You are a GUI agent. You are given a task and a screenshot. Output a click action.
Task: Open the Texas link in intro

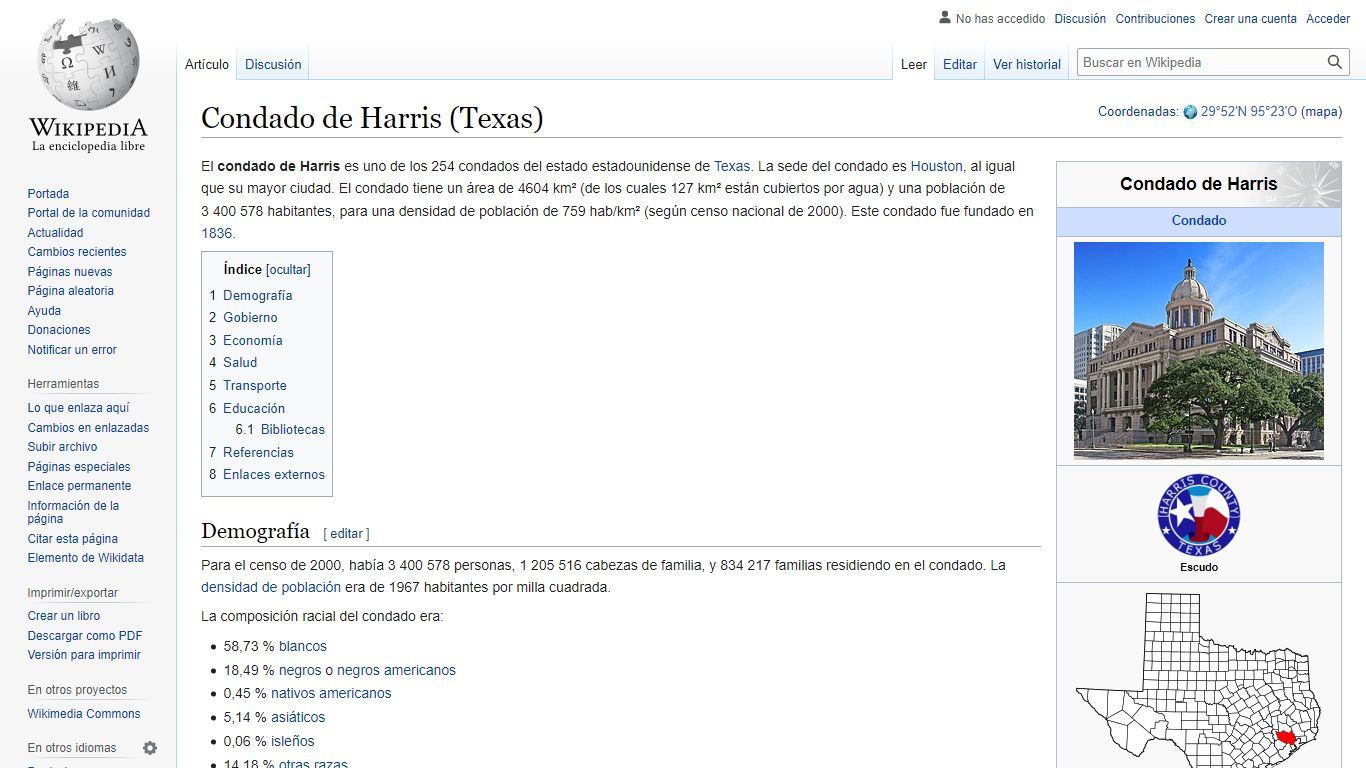point(732,166)
